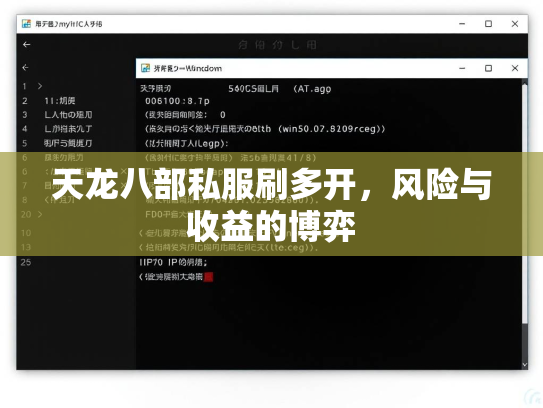Select the sidebar row on line number 5
Screen dimensions: 543x408
(x=68, y=143)
